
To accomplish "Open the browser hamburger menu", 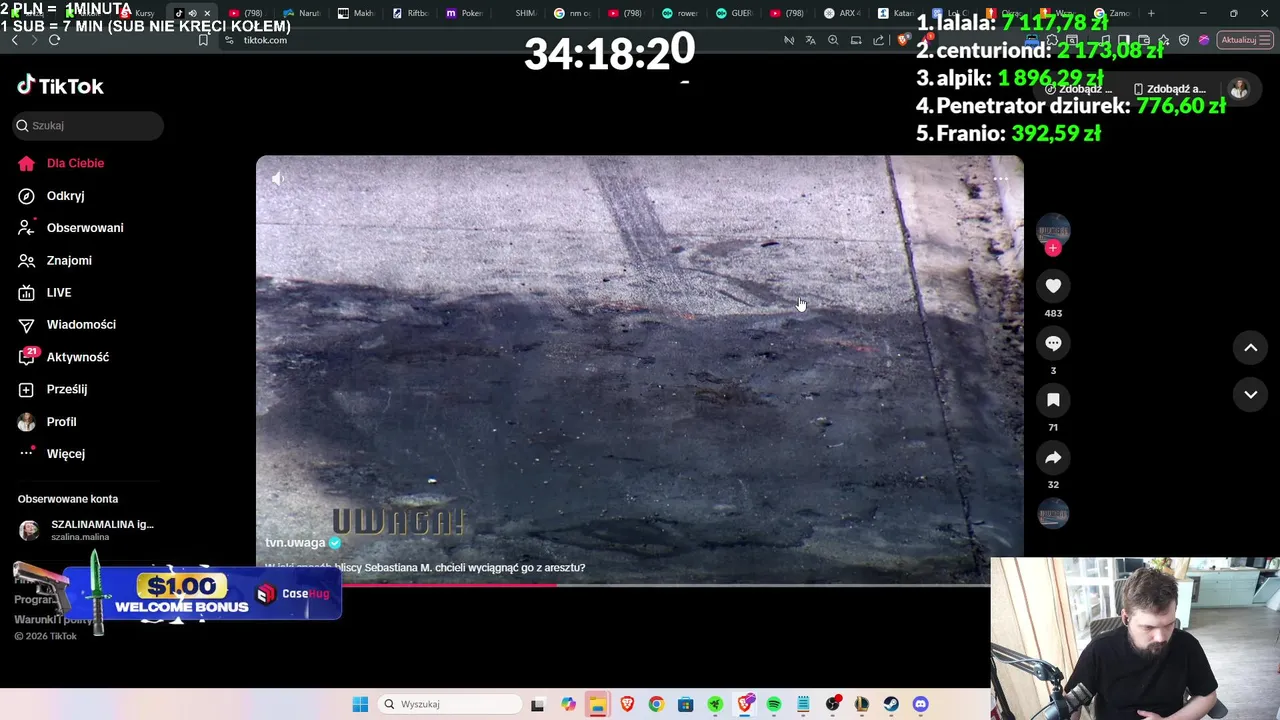I will point(1266,40).
